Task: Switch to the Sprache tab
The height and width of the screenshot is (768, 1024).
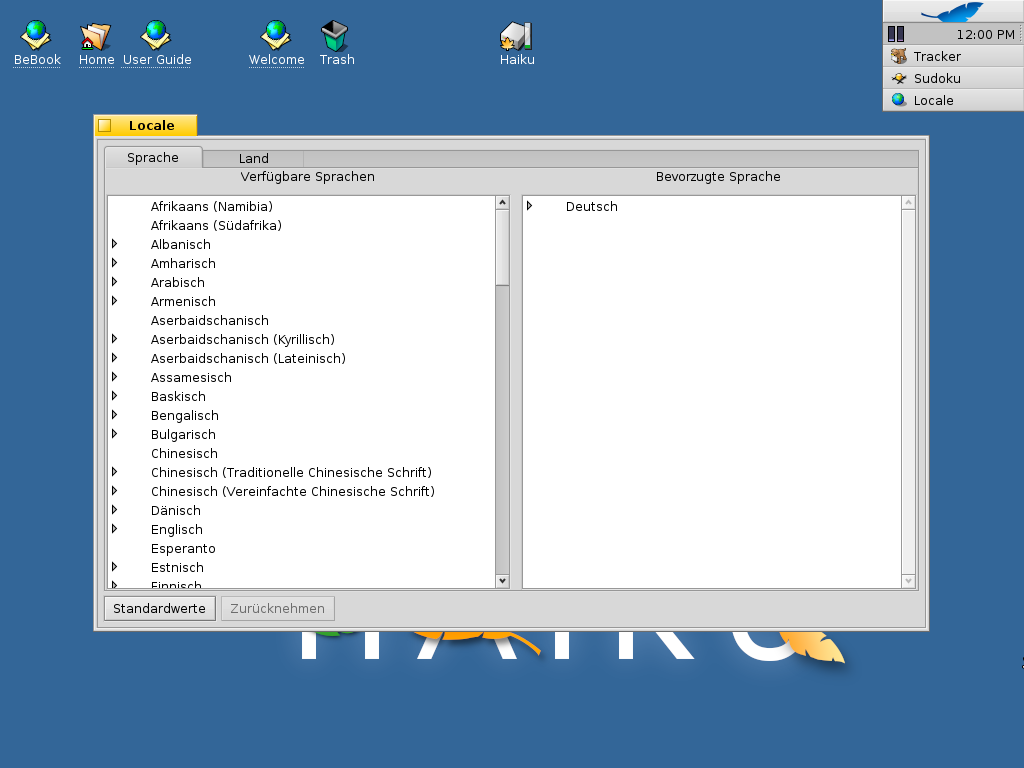Action: [153, 157]
